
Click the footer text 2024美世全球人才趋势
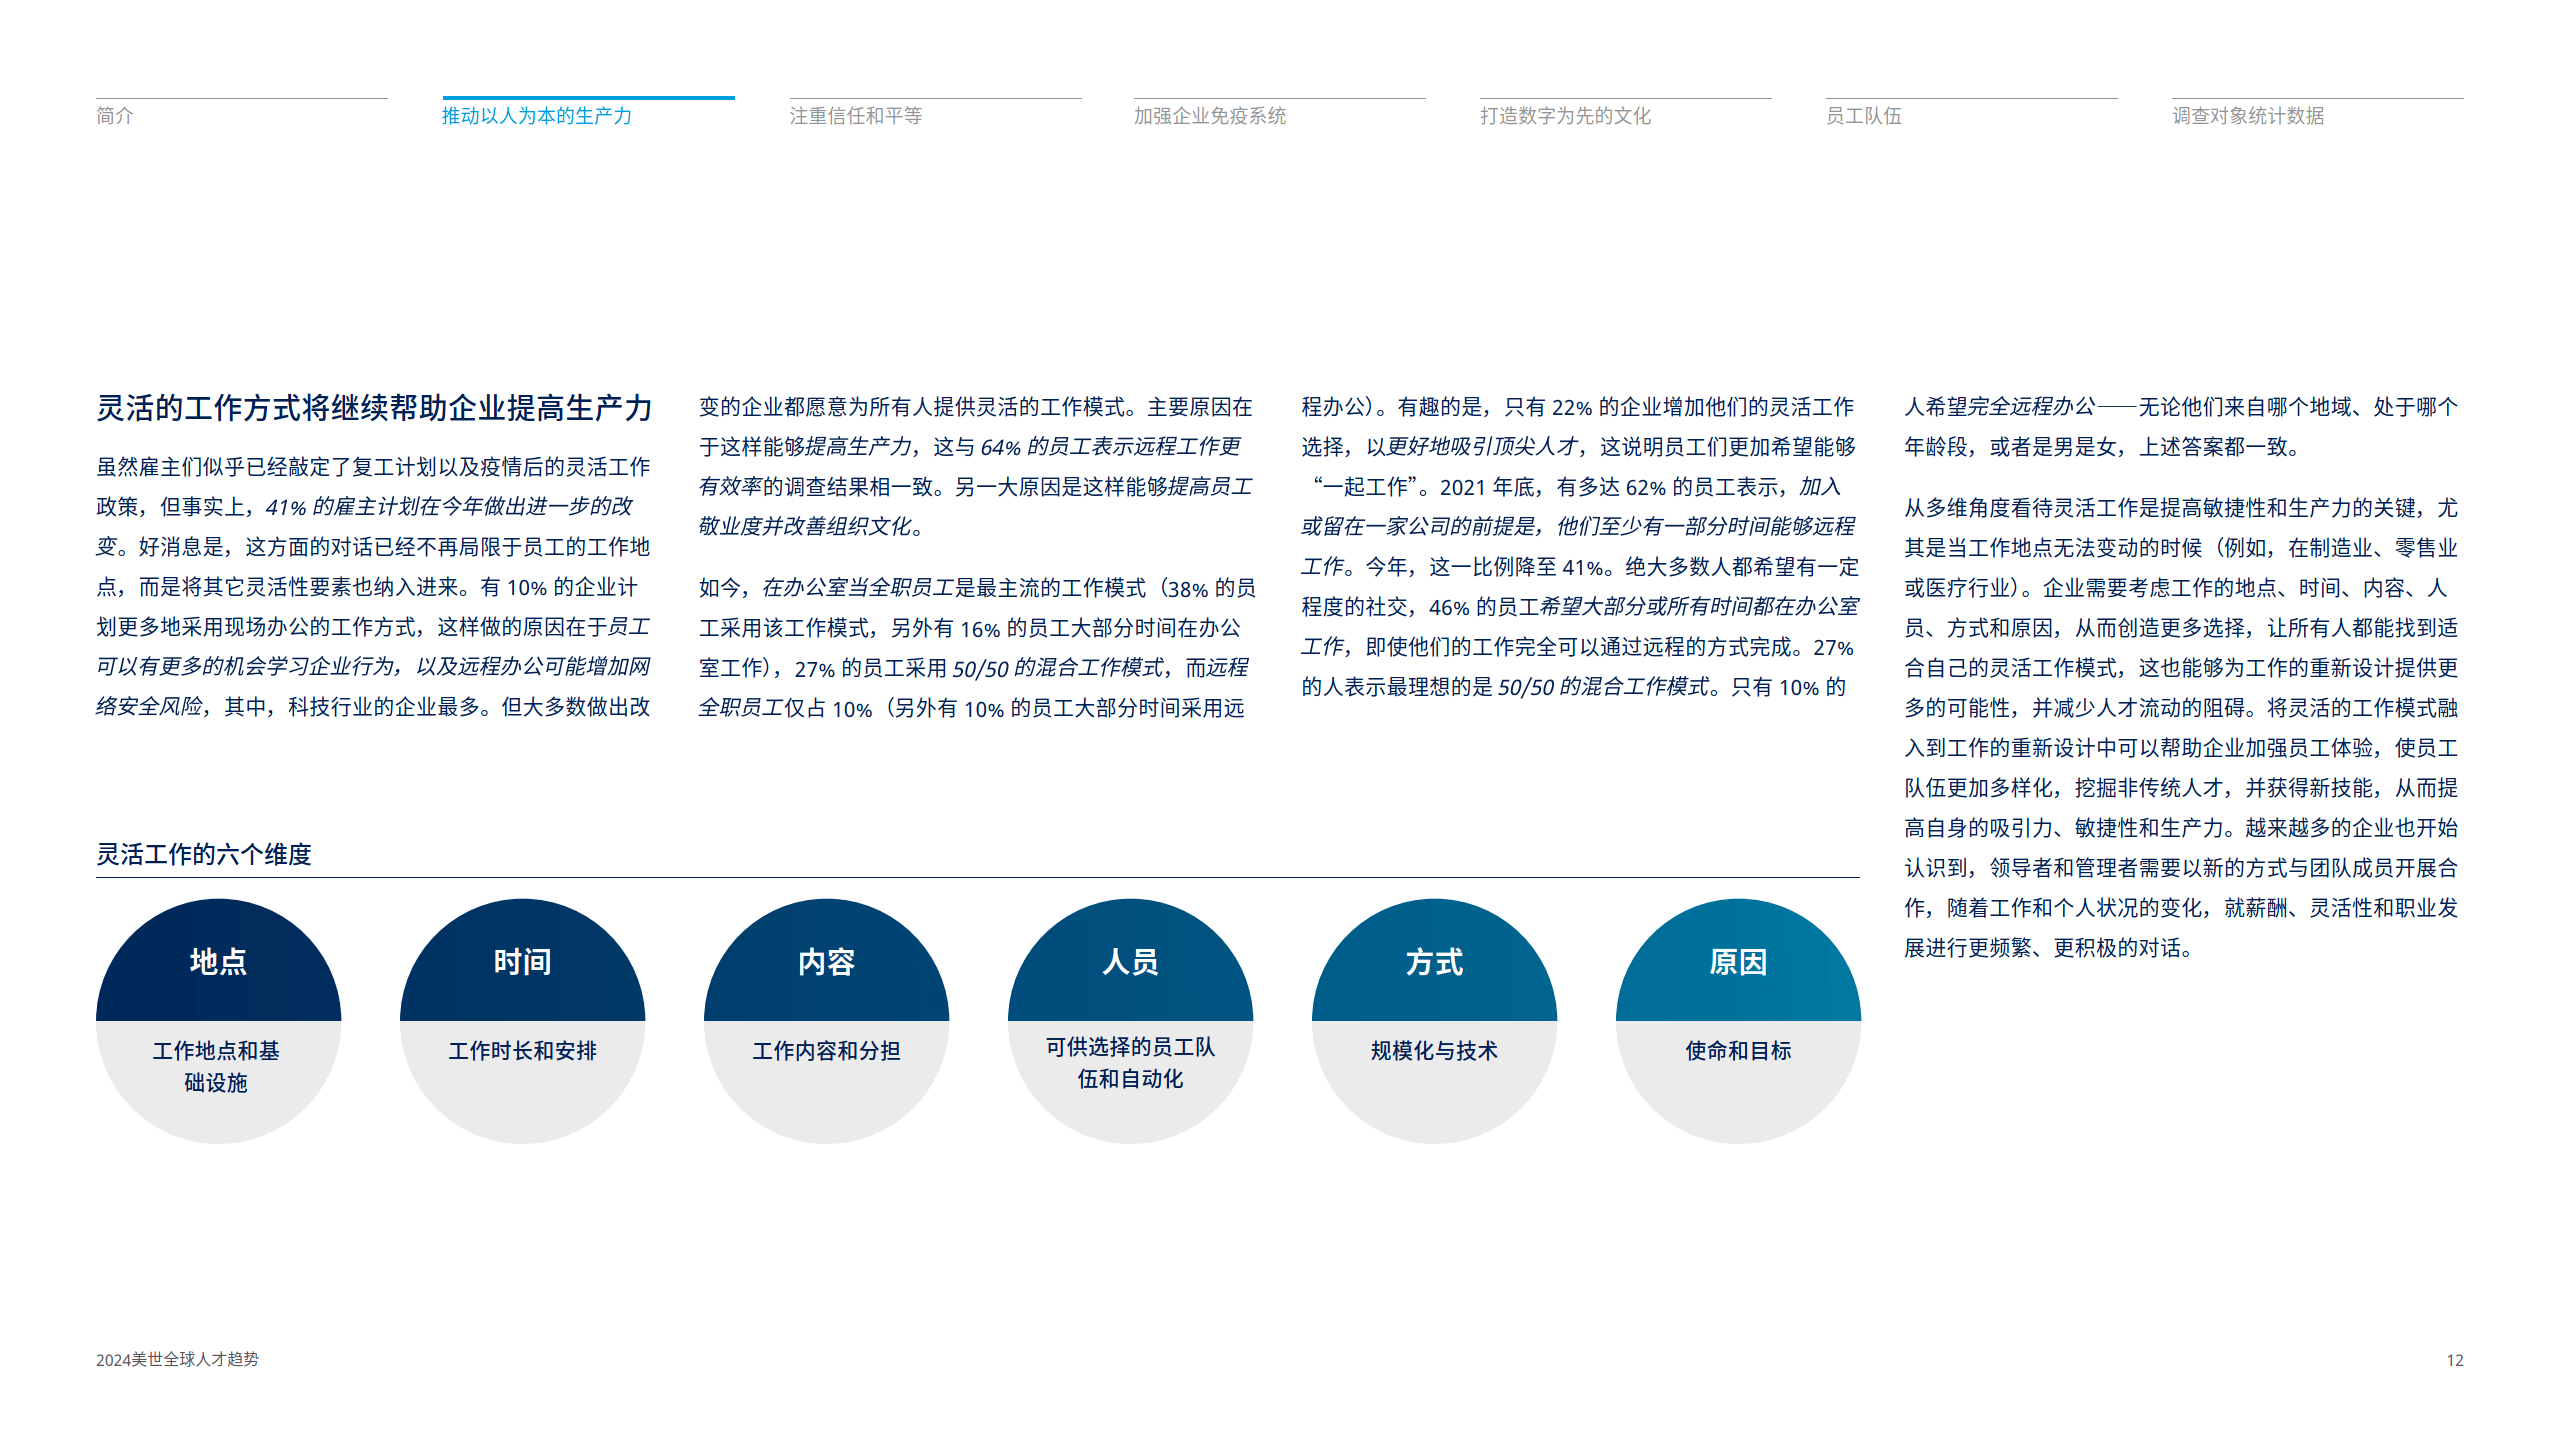tap(177, 1360)
